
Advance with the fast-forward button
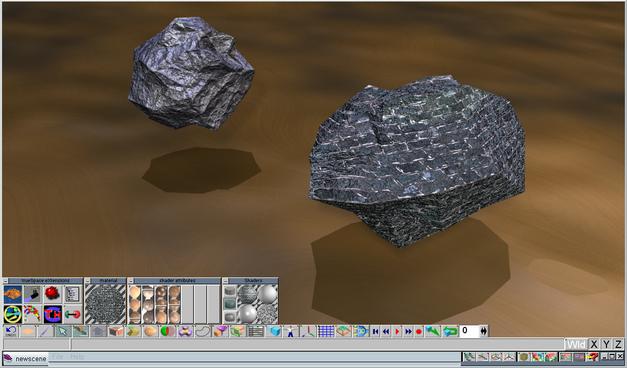point(408,331)
